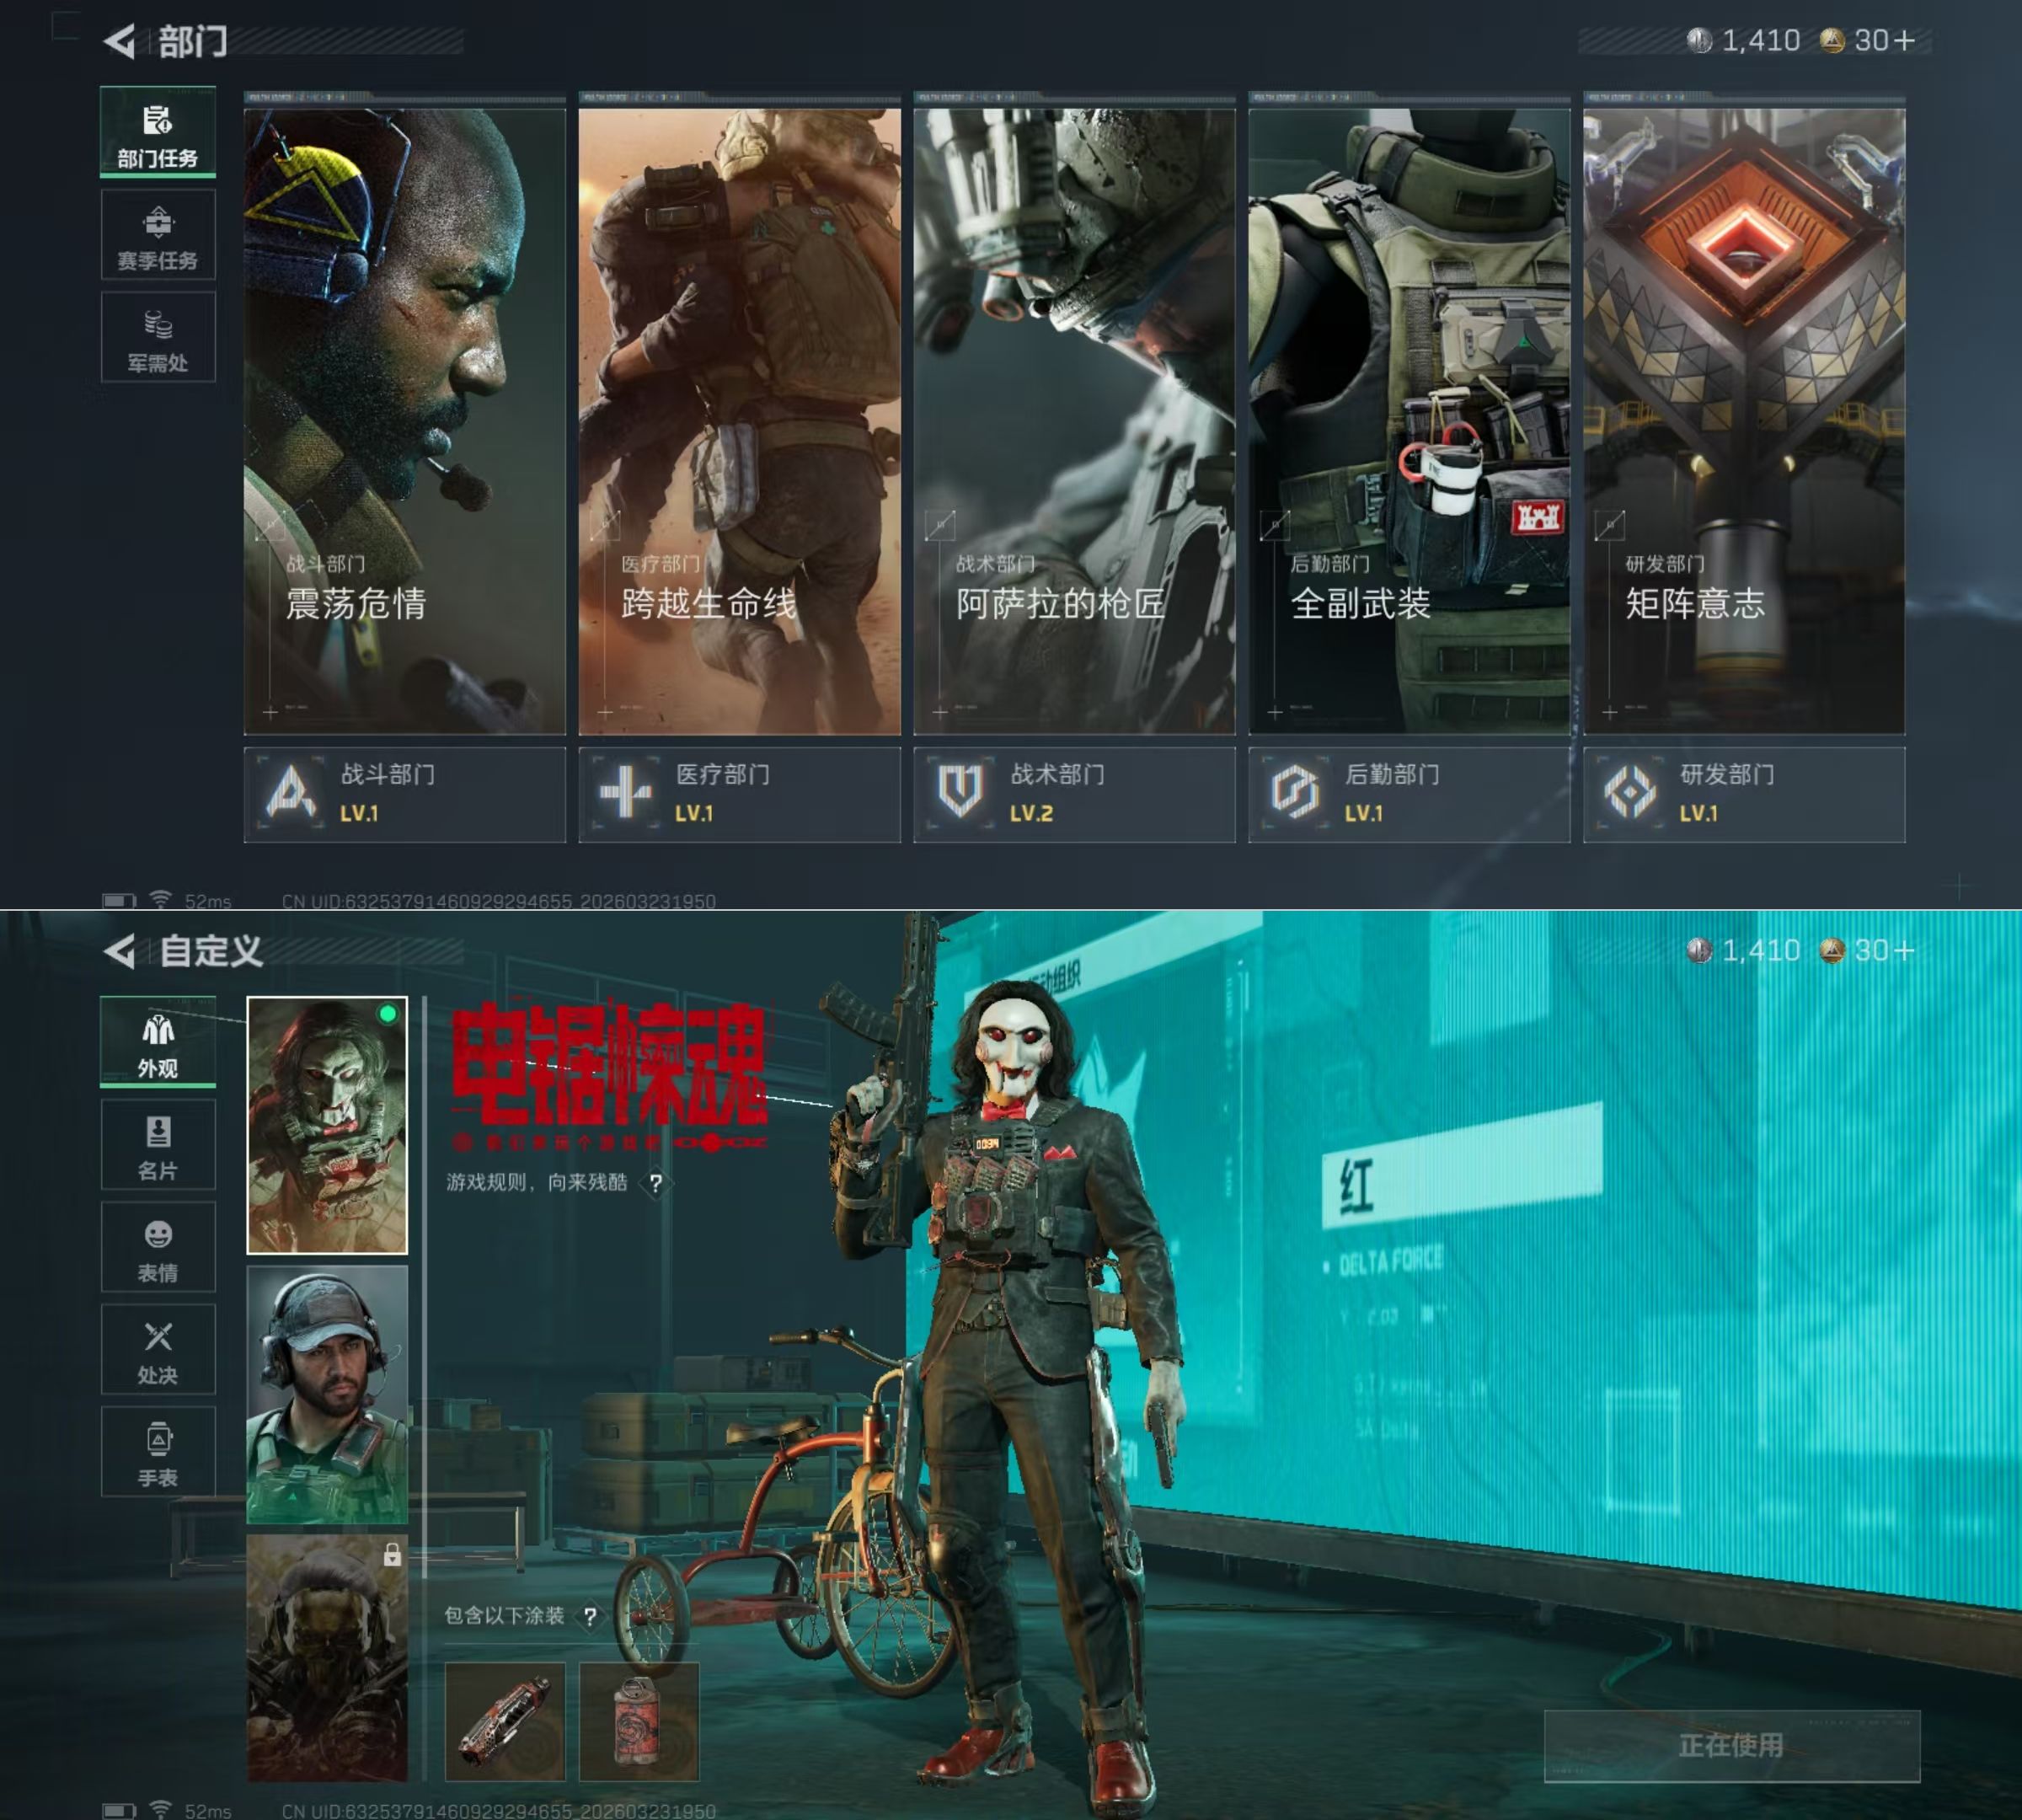
Task: Select the 表情 emote icon
Action: pyautogui.click(x=158, y=1248)
